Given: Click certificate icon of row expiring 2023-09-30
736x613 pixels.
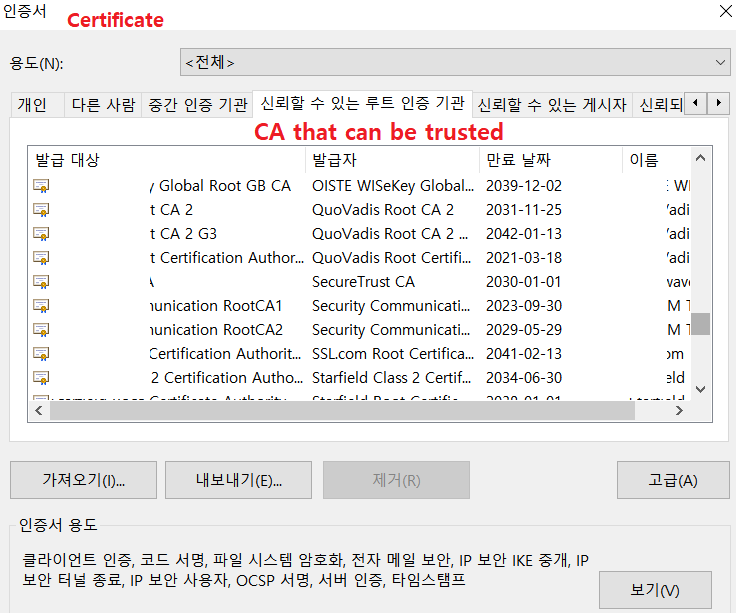Looking at the screenshot, I should [41, 306].
